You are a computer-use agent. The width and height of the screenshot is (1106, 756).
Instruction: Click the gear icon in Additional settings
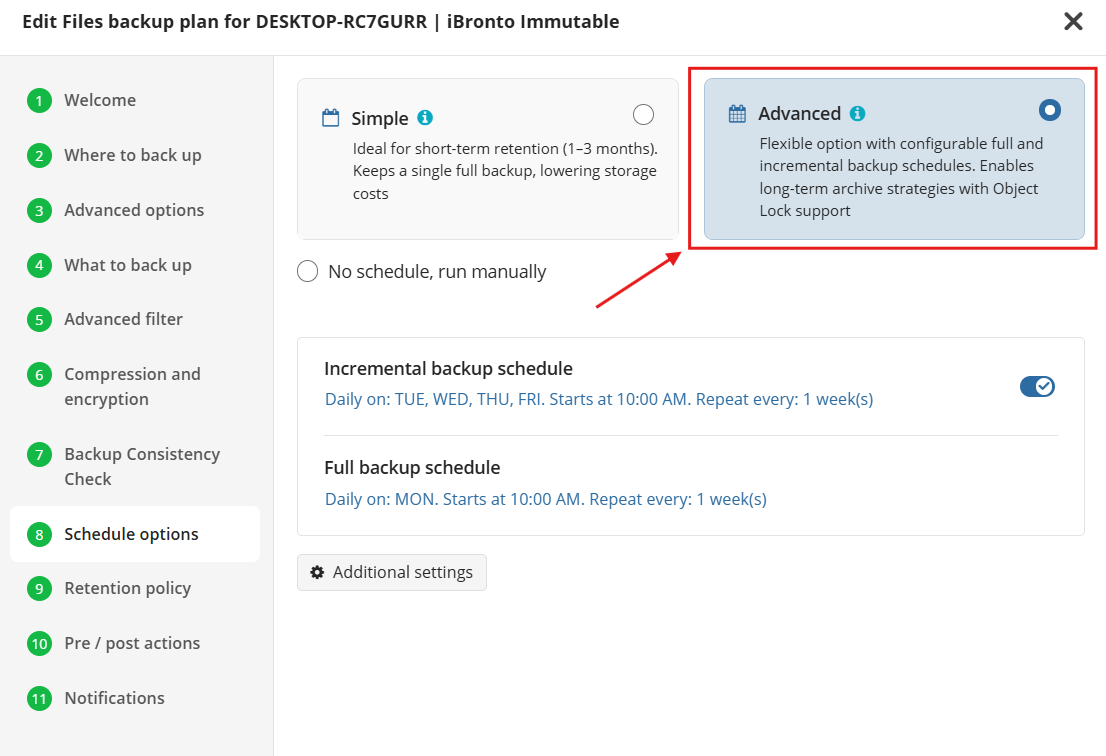(317, 572)
